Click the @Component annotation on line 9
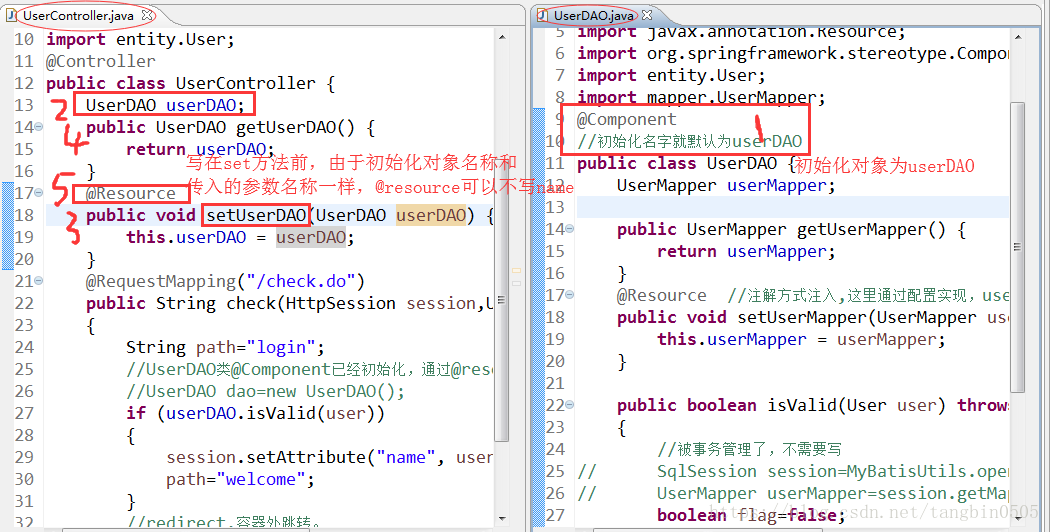This screenshot has width=1050, height=532. coord(627,119)
